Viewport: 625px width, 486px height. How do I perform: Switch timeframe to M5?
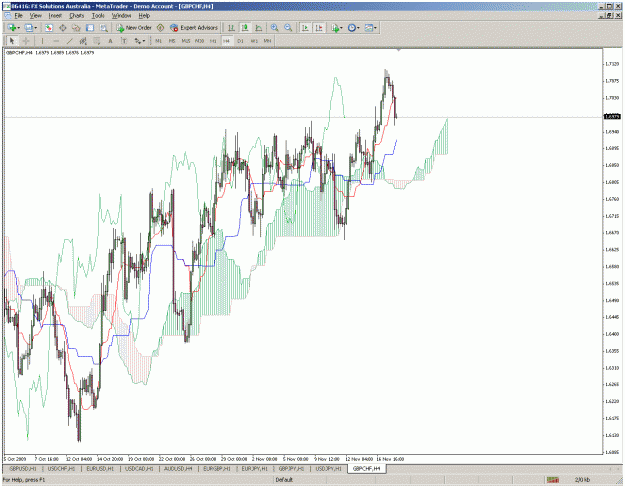point(172,41)
